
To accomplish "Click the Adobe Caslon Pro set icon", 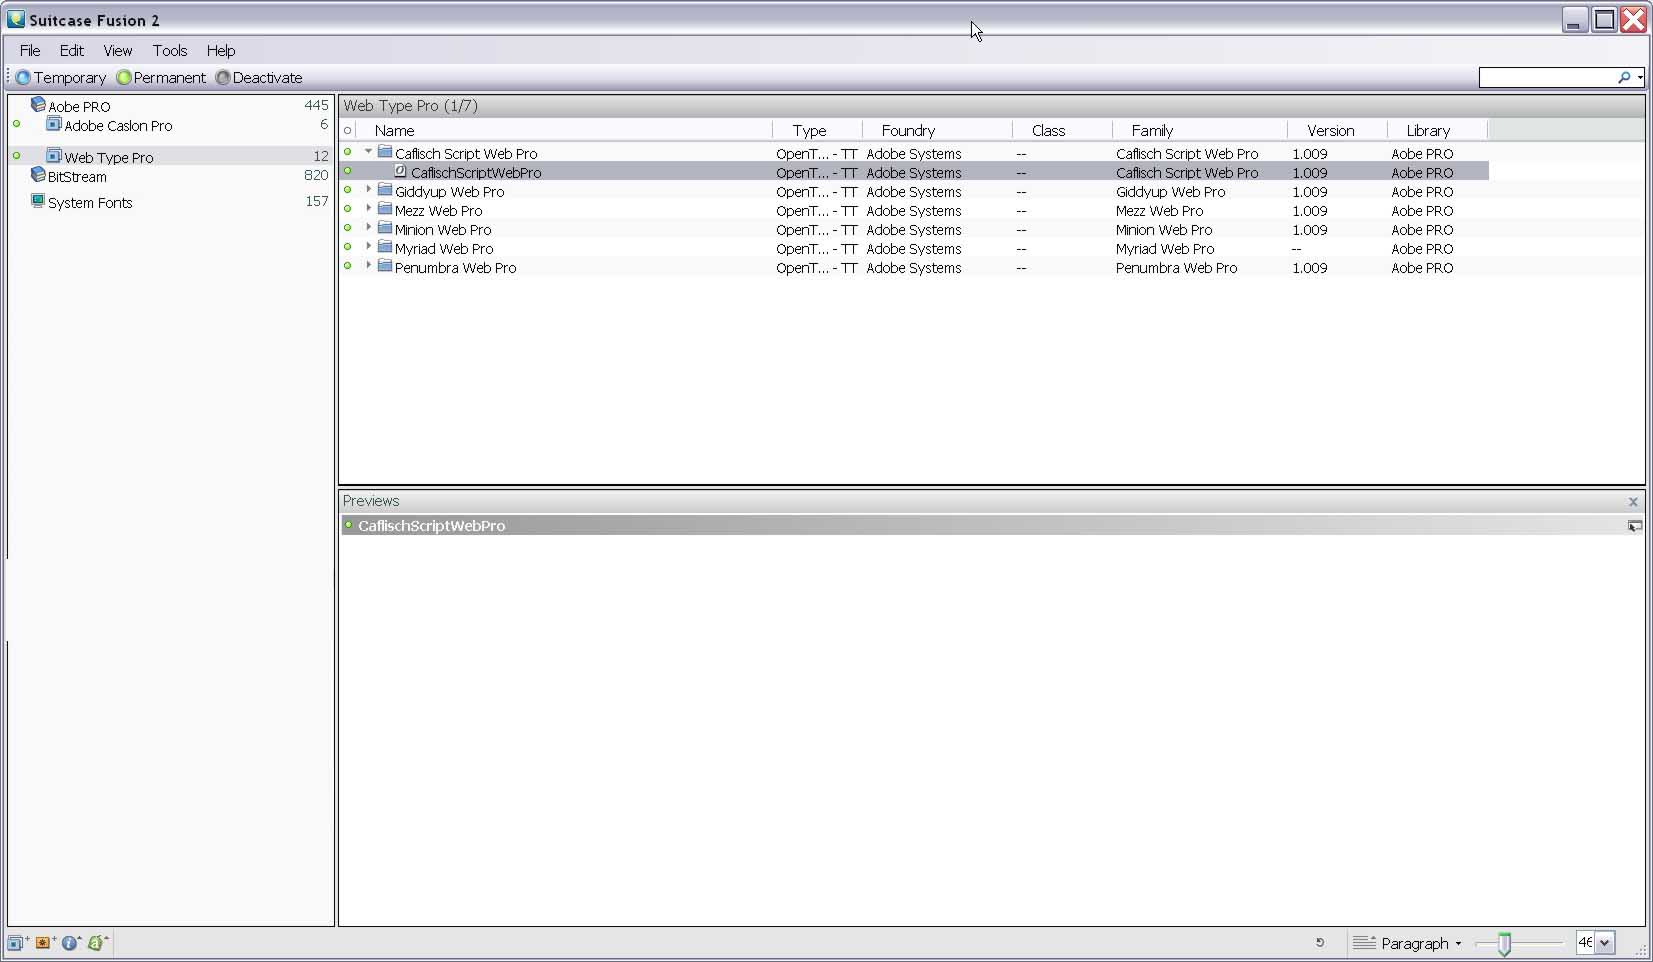I will point(54,124).
